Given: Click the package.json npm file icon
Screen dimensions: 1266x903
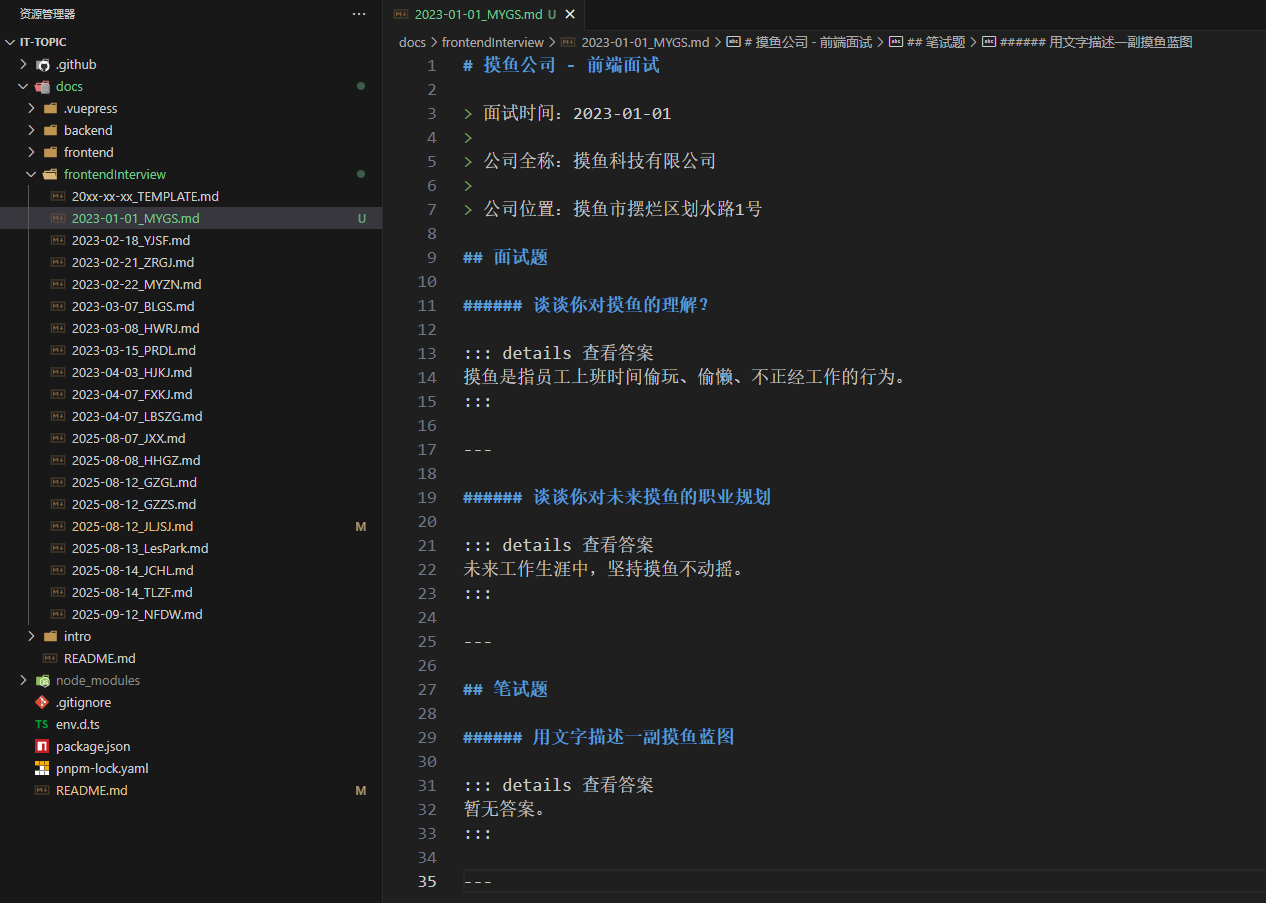Looking at the screenshot, I should (42, 746).
